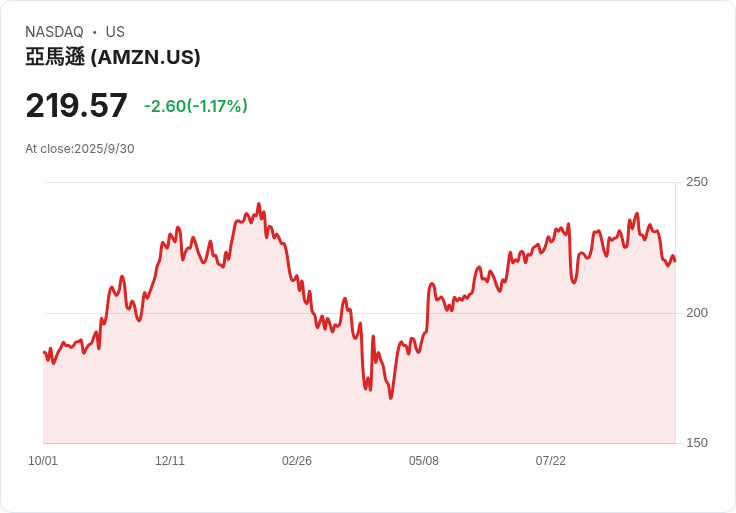The width and height of the screenshot is (736, 513).
Task: Click the 250 y-axis label
Action: coord(697,182)
